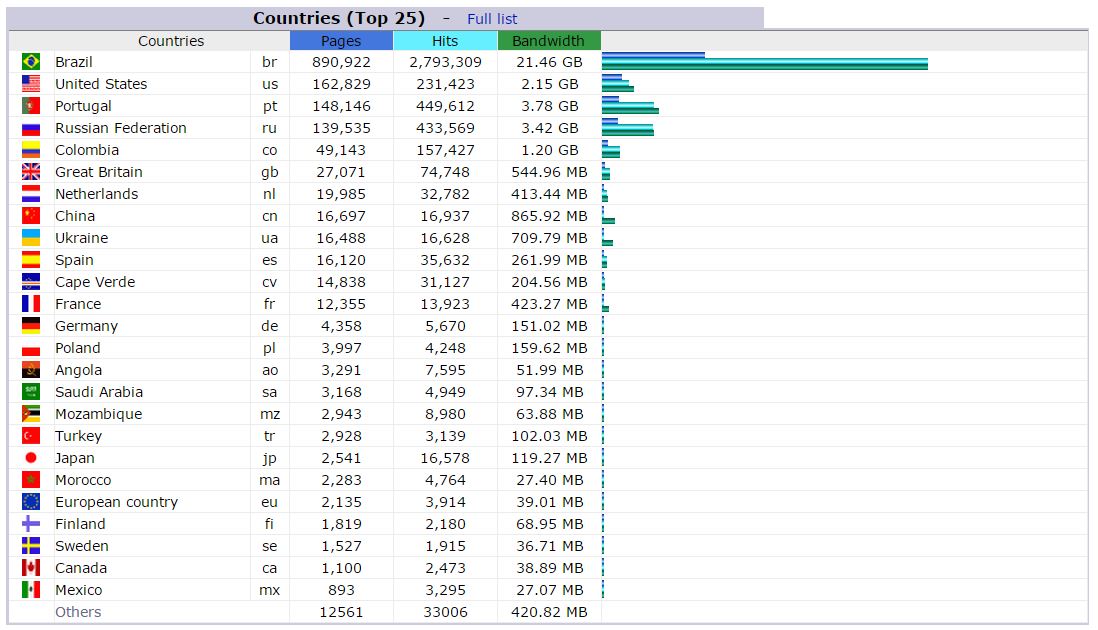
Task: Click the Mexico flag icon
Action: [x=31, y=590]
